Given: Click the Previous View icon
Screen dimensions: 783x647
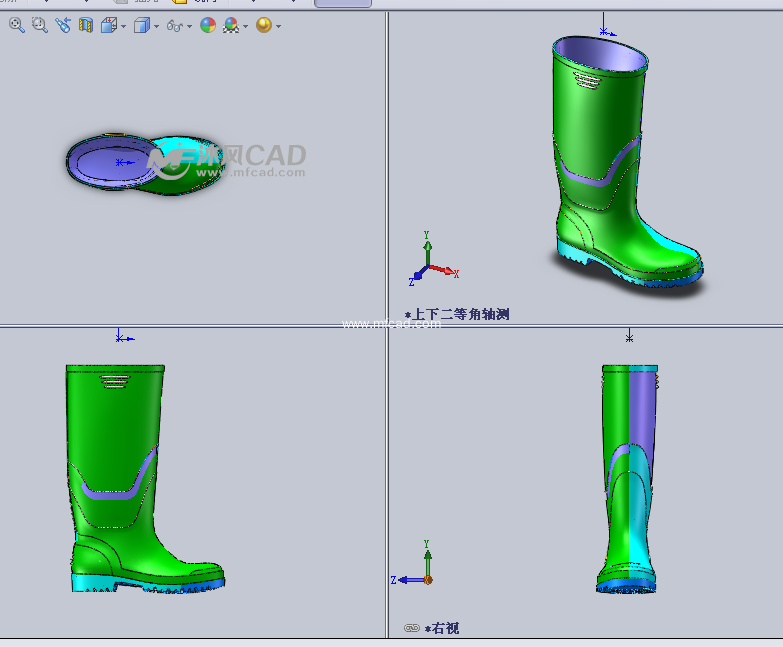Looking at the screenshot, I should coord(63,25).
